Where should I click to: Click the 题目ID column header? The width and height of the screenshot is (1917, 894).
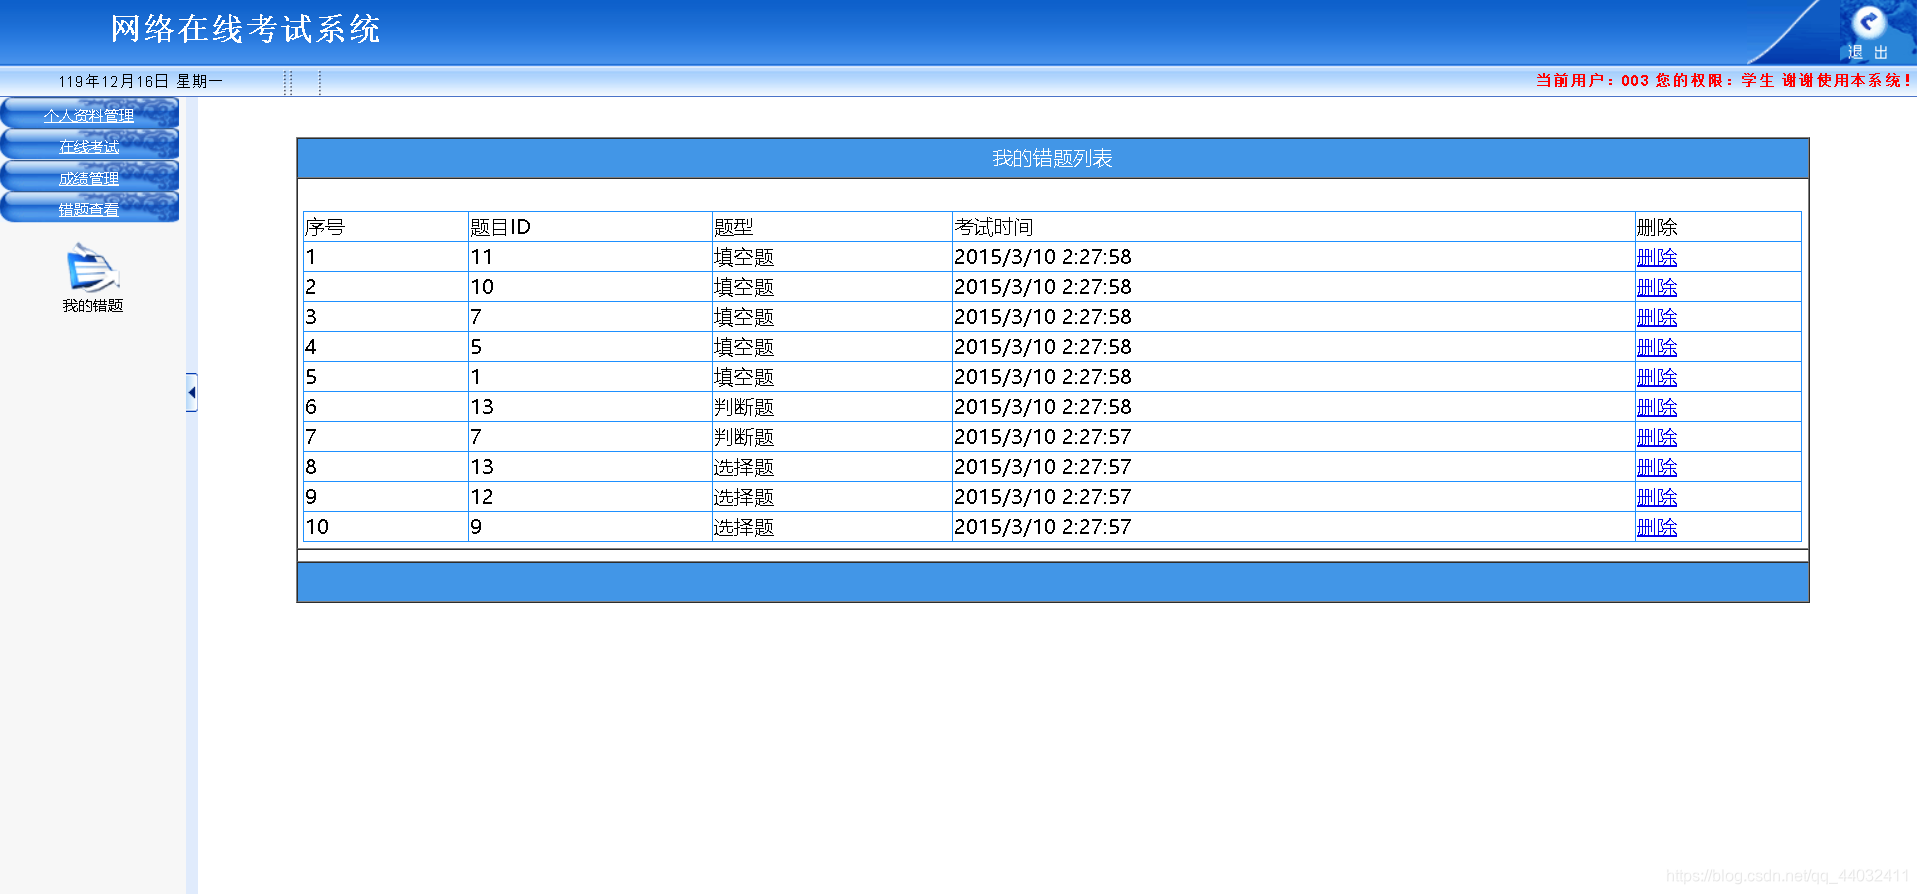tap(500, 227)
